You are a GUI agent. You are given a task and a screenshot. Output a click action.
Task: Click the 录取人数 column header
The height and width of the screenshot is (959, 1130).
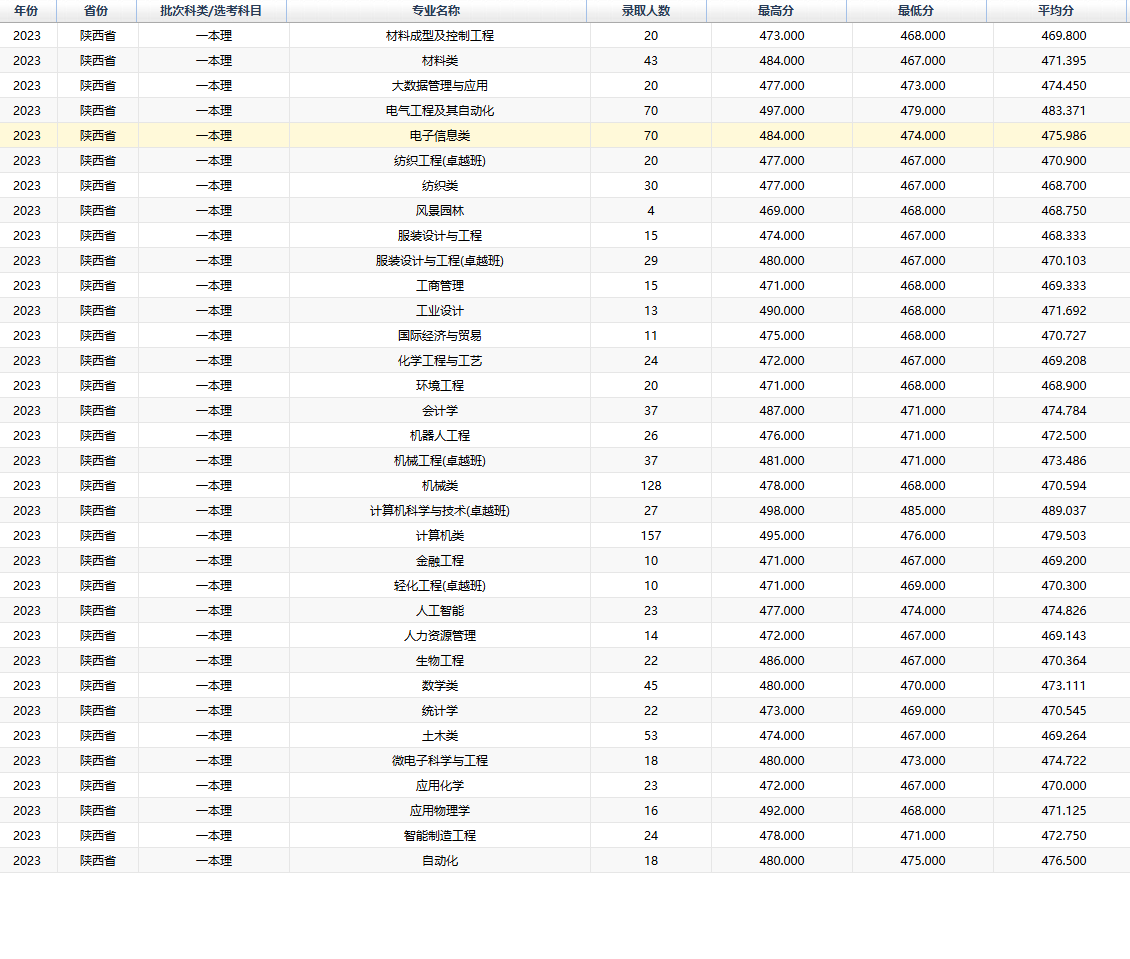point(646,11)
